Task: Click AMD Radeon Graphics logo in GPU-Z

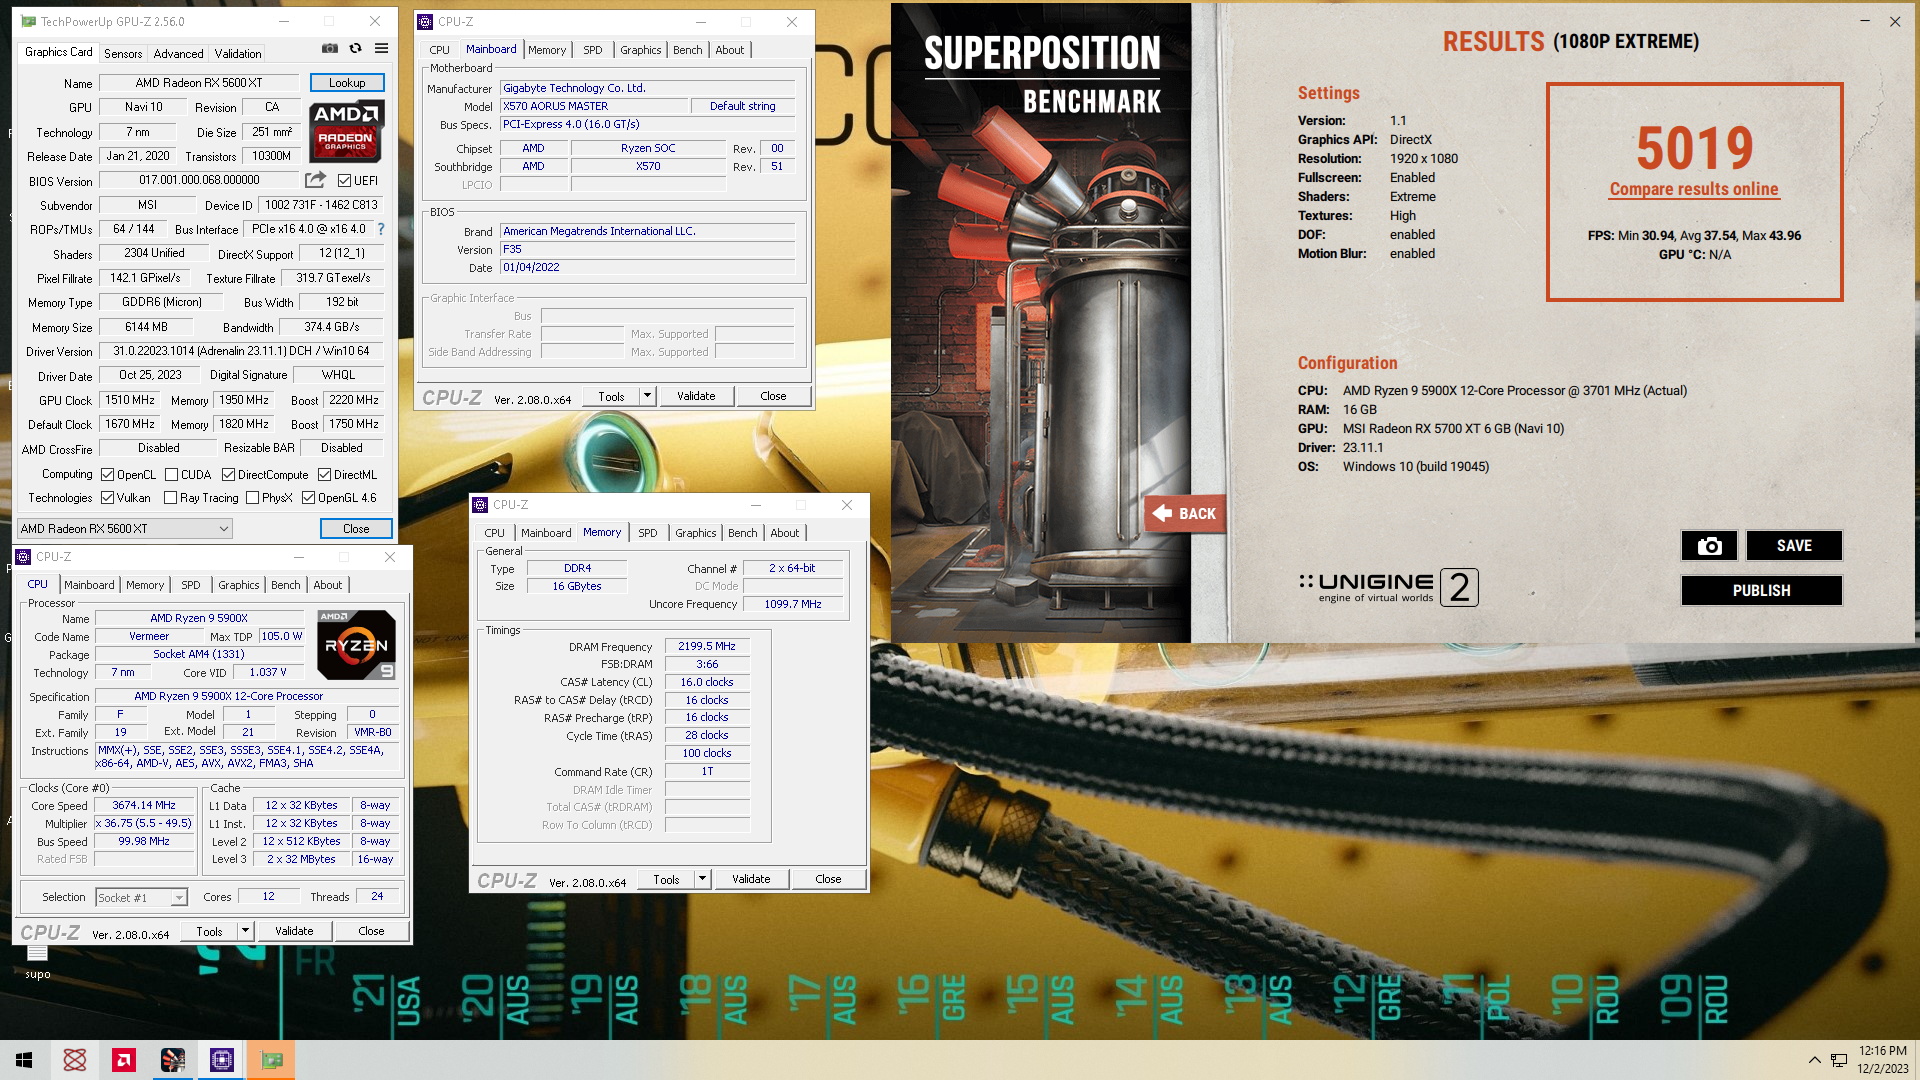Action: click(x=345, y=132)
